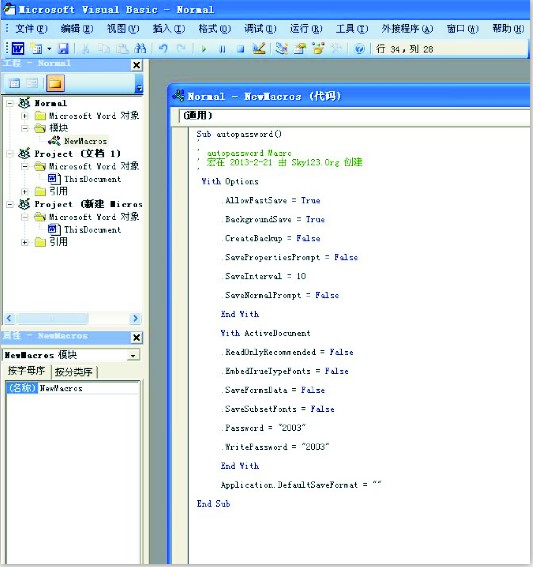Collapse the Project (新建 Micros...) node
533x567 pixels.
click(x=10, y=204)
